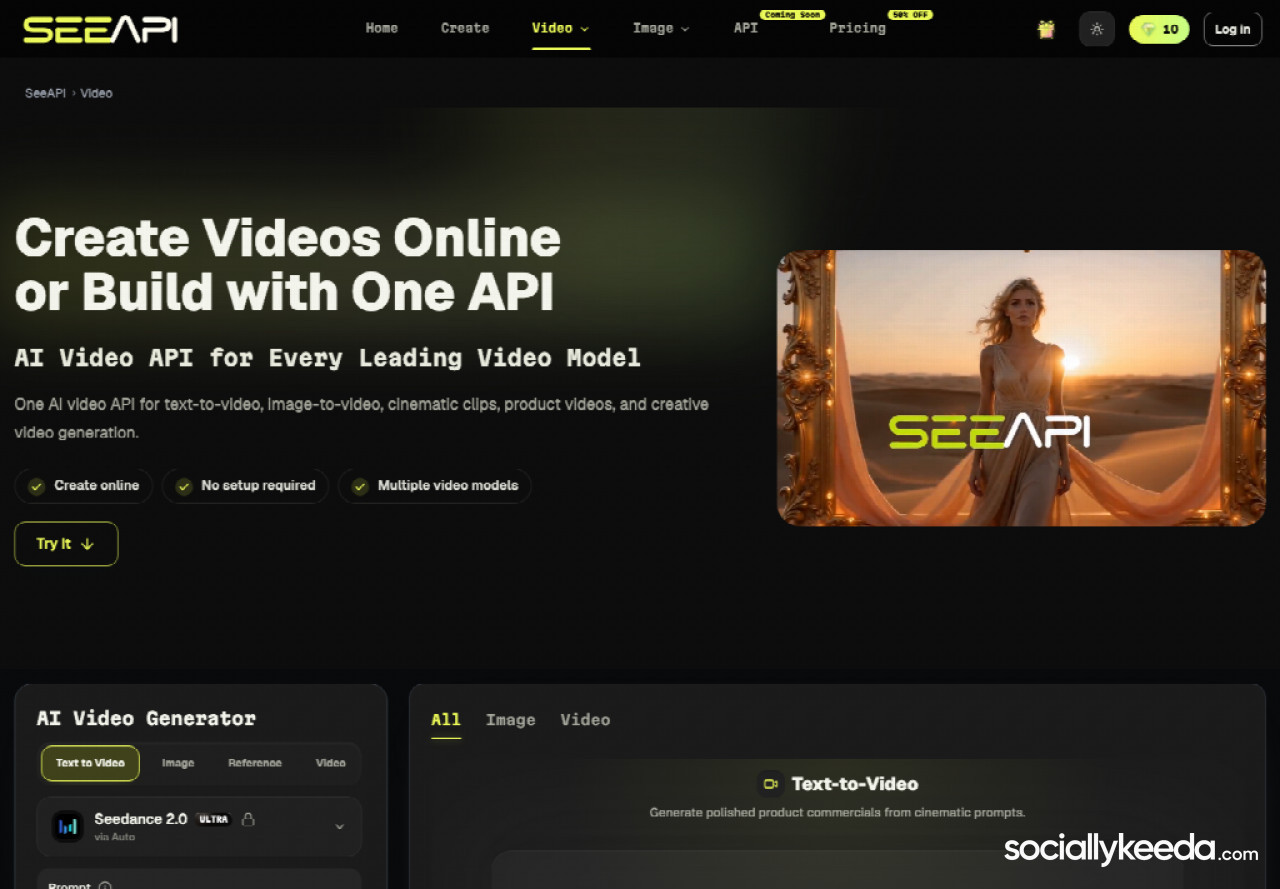
Task: Click the SeeAPI breadcrumb link
Action: coord(45,93)
